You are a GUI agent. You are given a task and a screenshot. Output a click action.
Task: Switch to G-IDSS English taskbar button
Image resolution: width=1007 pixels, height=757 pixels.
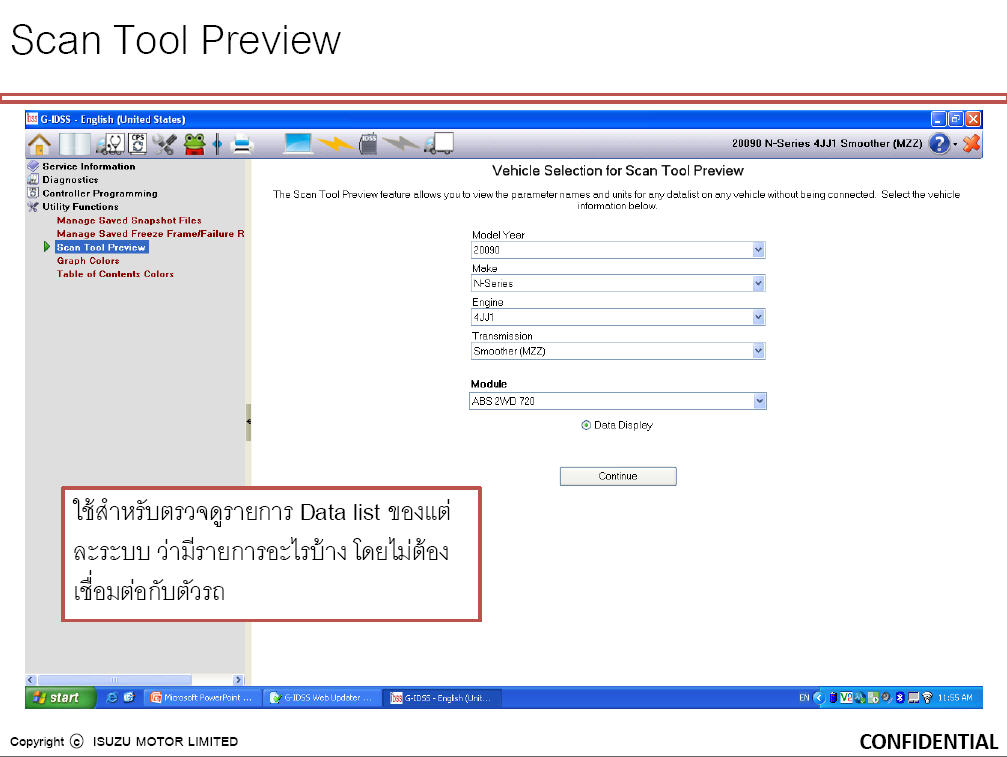[x=443, y=698]
